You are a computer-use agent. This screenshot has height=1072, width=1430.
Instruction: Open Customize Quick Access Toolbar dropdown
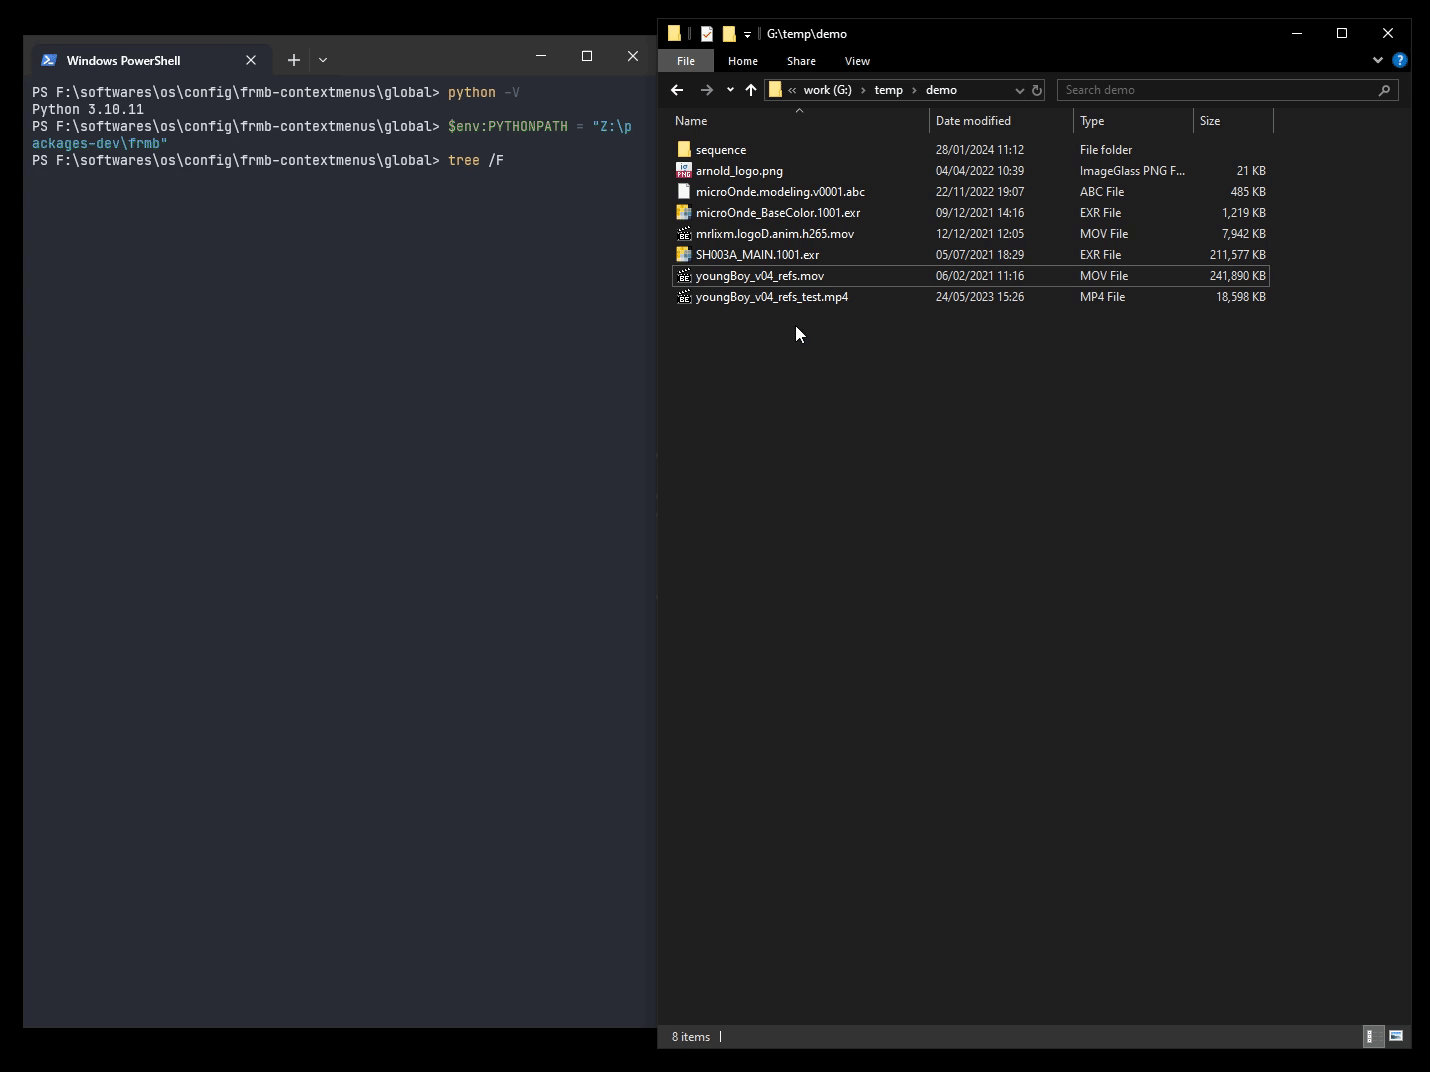[747, 35]
